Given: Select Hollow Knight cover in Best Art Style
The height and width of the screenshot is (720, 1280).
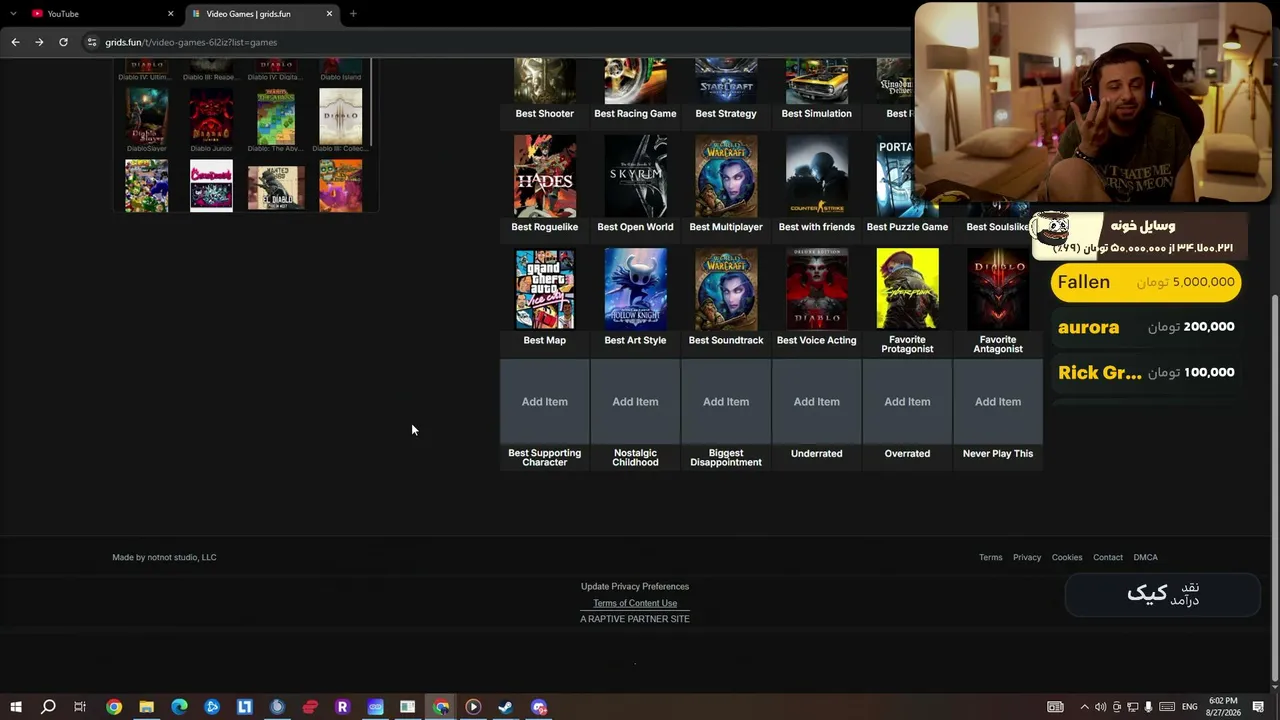Looking at the screenshot, I should 635,289.
